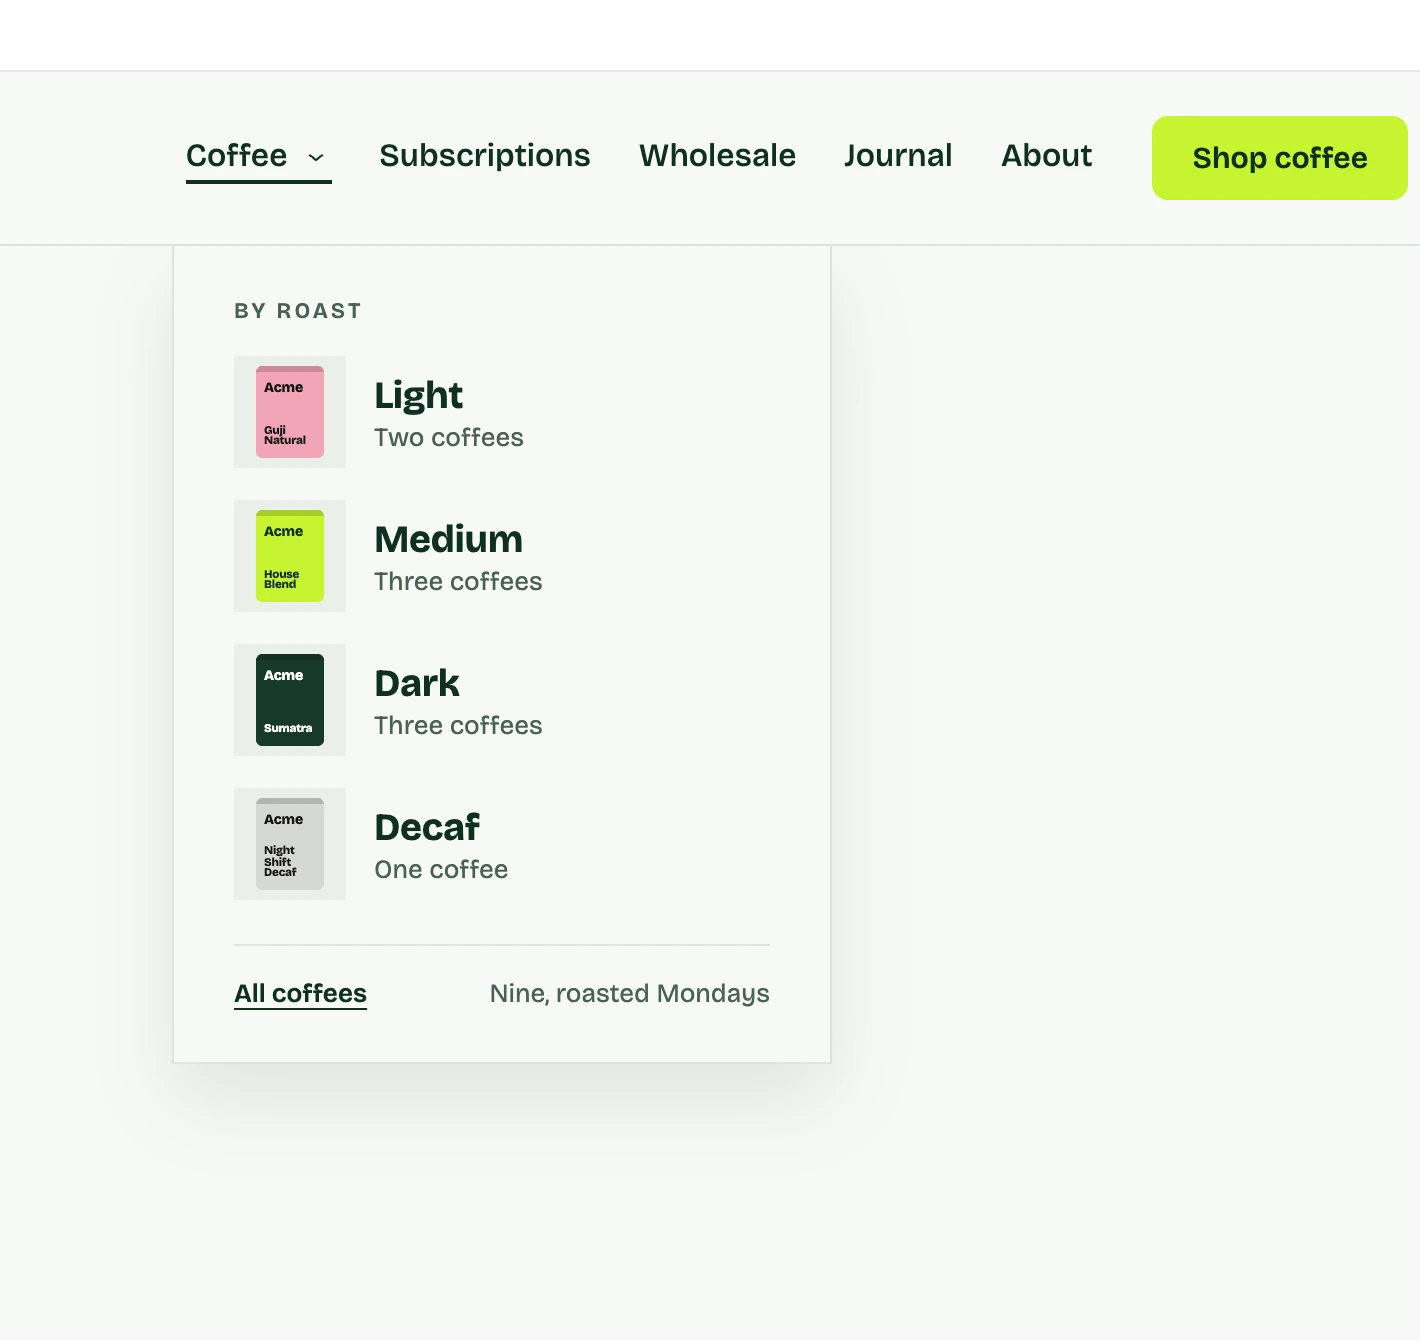Select the grey Night Shift Decaf thumbnail
1420x1340 pixels.
click(x=290, y=844)
